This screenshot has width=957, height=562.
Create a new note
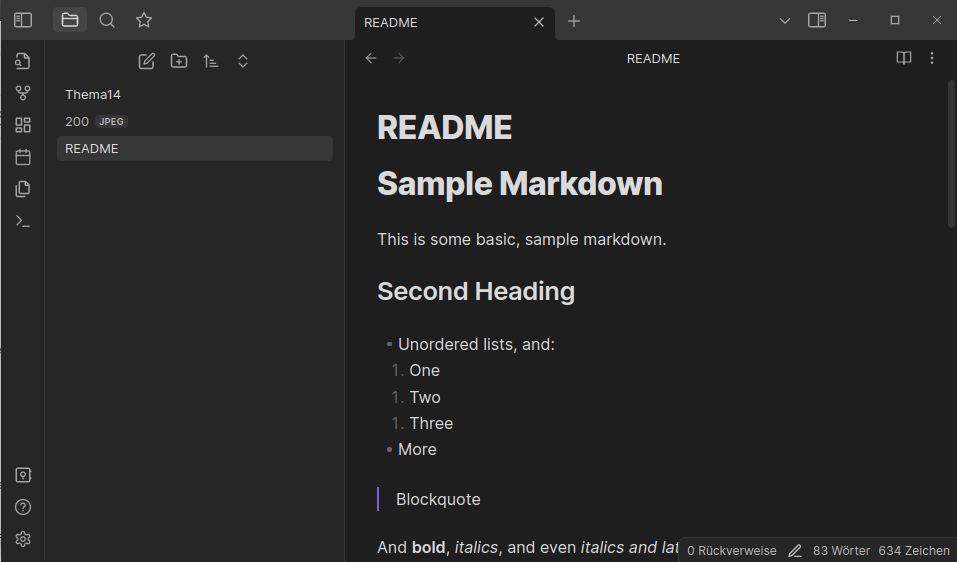click(147, 61)
